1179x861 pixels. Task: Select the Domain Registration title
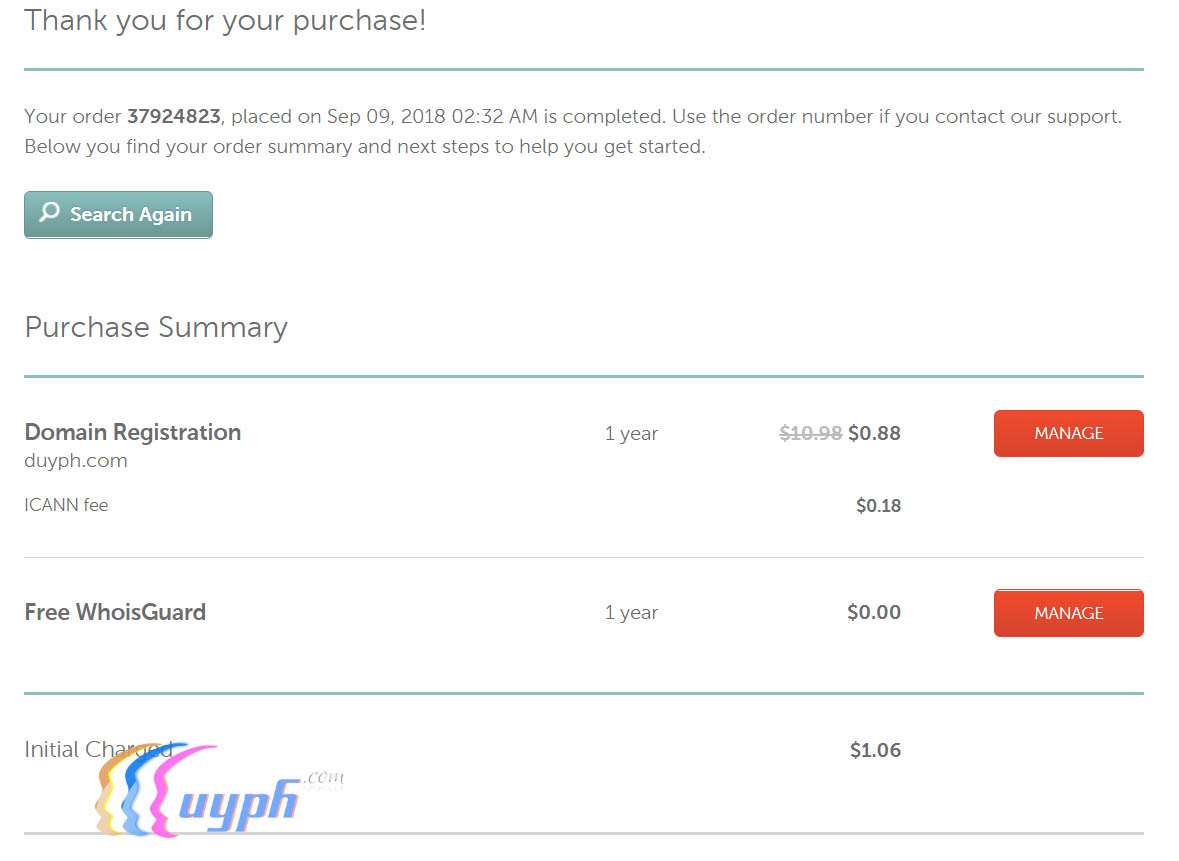coord(133,432)
